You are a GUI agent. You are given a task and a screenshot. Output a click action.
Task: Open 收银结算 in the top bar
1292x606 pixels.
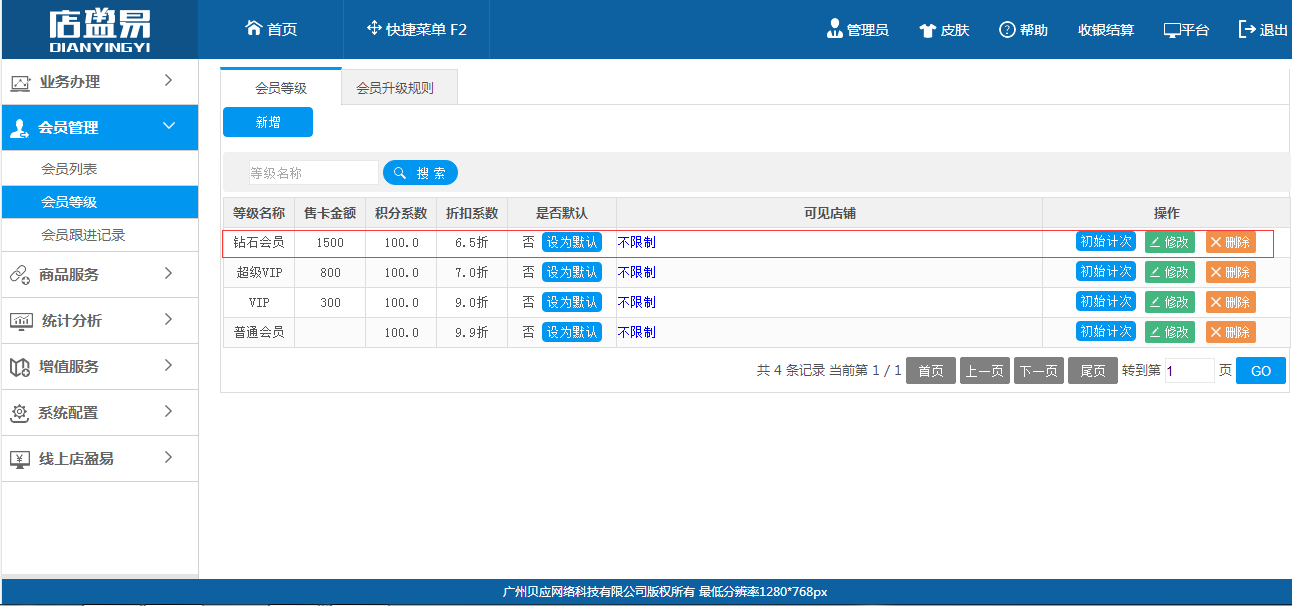(1106, 30)
